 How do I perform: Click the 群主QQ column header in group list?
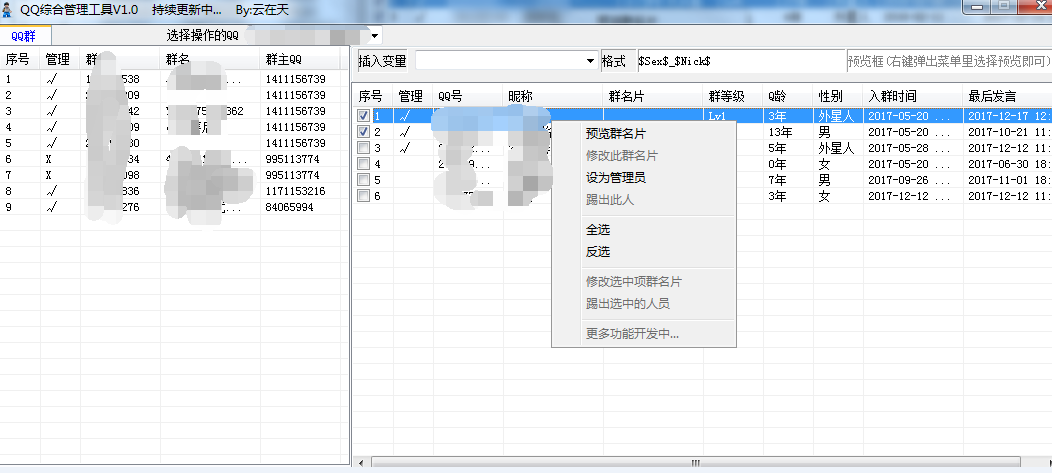tap(301, 60)
